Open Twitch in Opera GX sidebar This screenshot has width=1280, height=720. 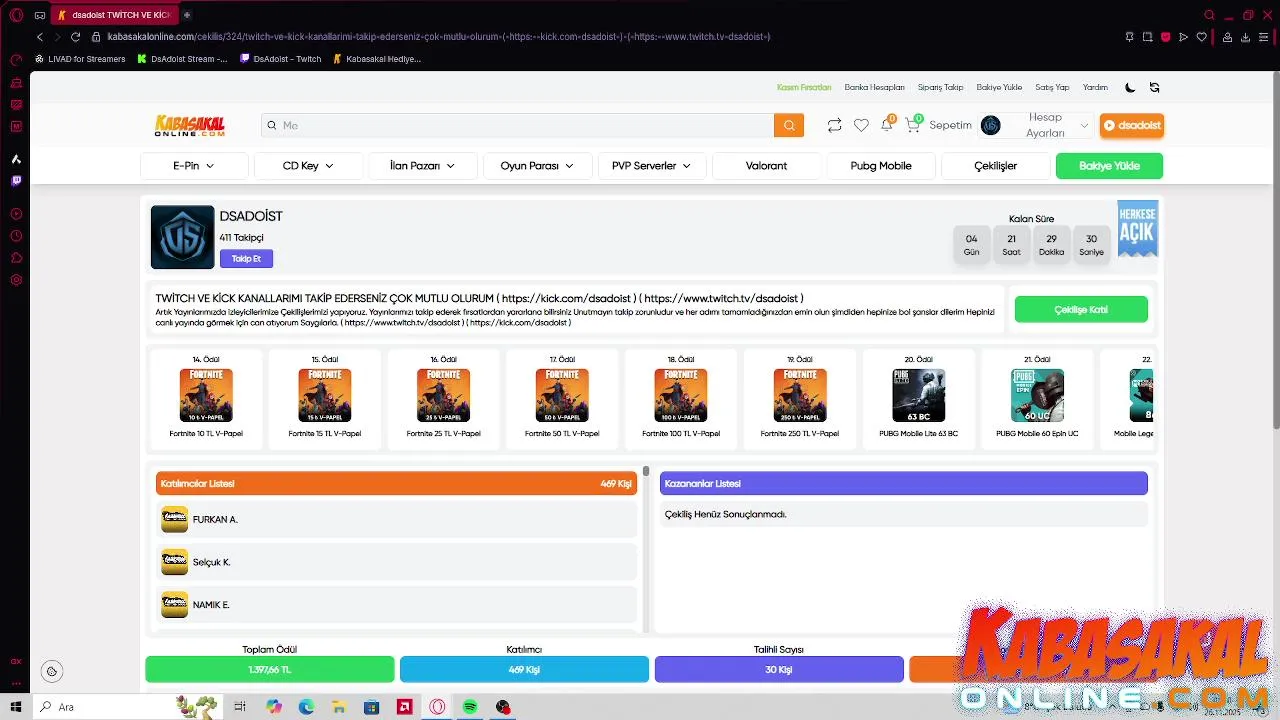(16, 181)
